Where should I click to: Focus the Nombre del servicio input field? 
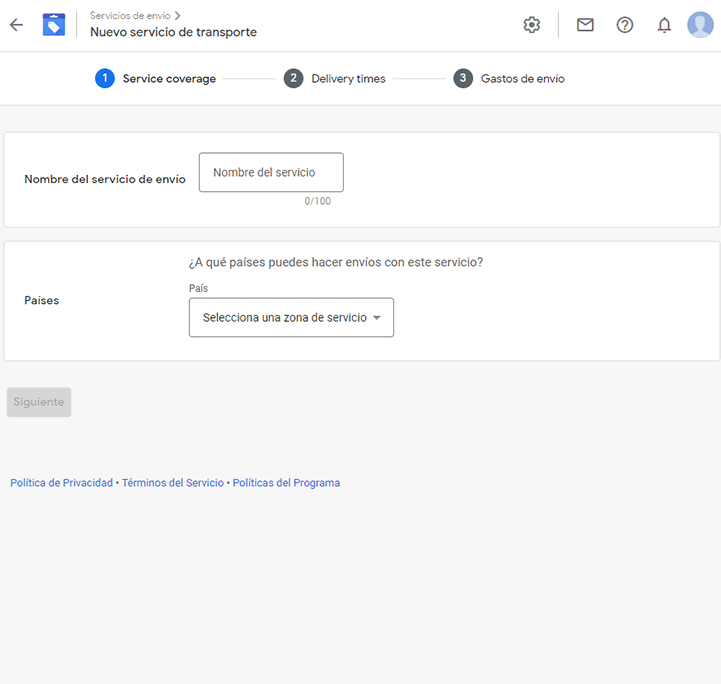[x=271, y=172]
